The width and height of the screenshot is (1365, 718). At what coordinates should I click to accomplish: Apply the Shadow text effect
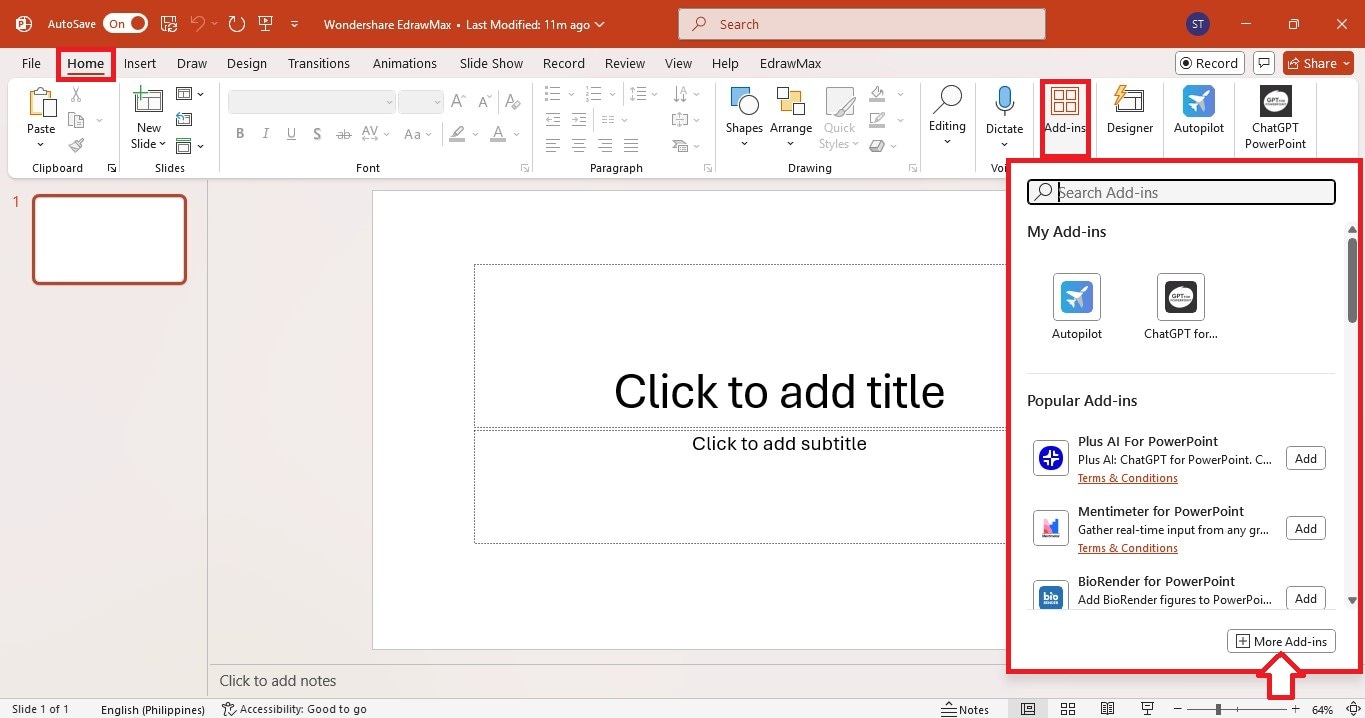click(x=317, y=134)
